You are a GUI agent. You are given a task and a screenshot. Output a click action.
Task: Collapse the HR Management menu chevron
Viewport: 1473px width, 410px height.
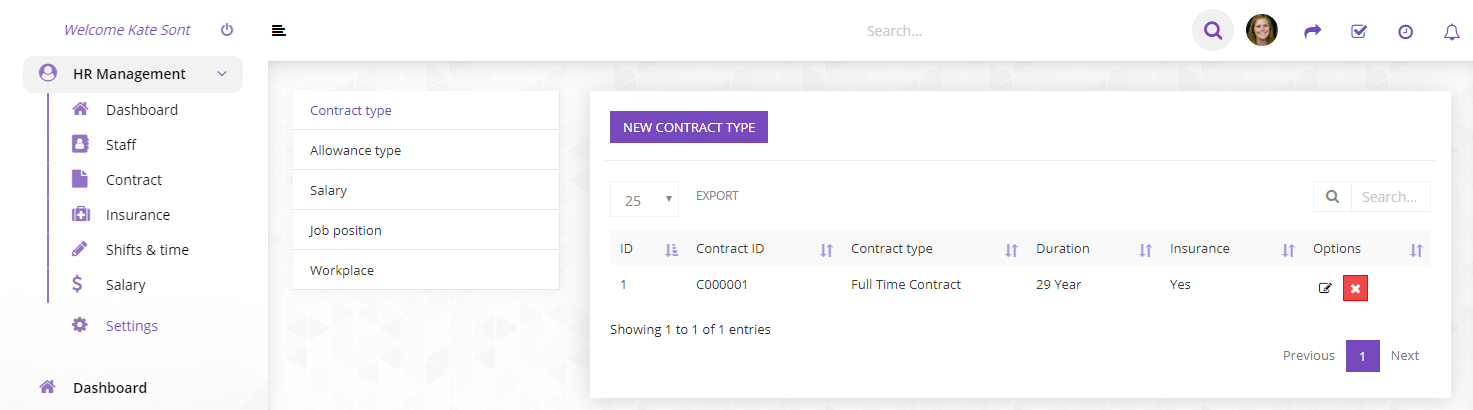222,74
